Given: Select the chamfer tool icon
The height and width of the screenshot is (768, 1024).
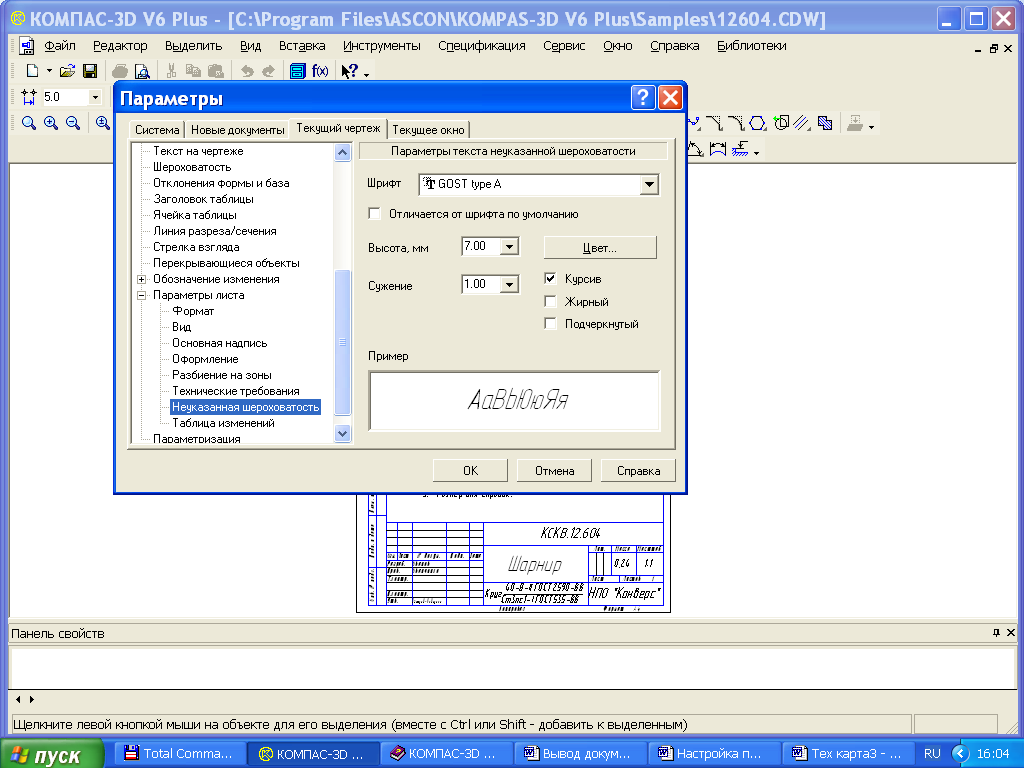Looking at the screenshot, I should 714,123.
